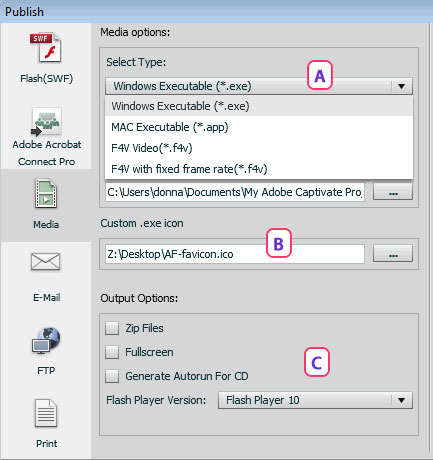Collapse the Select Type dropdown arrow

click(x=402, y=86)
